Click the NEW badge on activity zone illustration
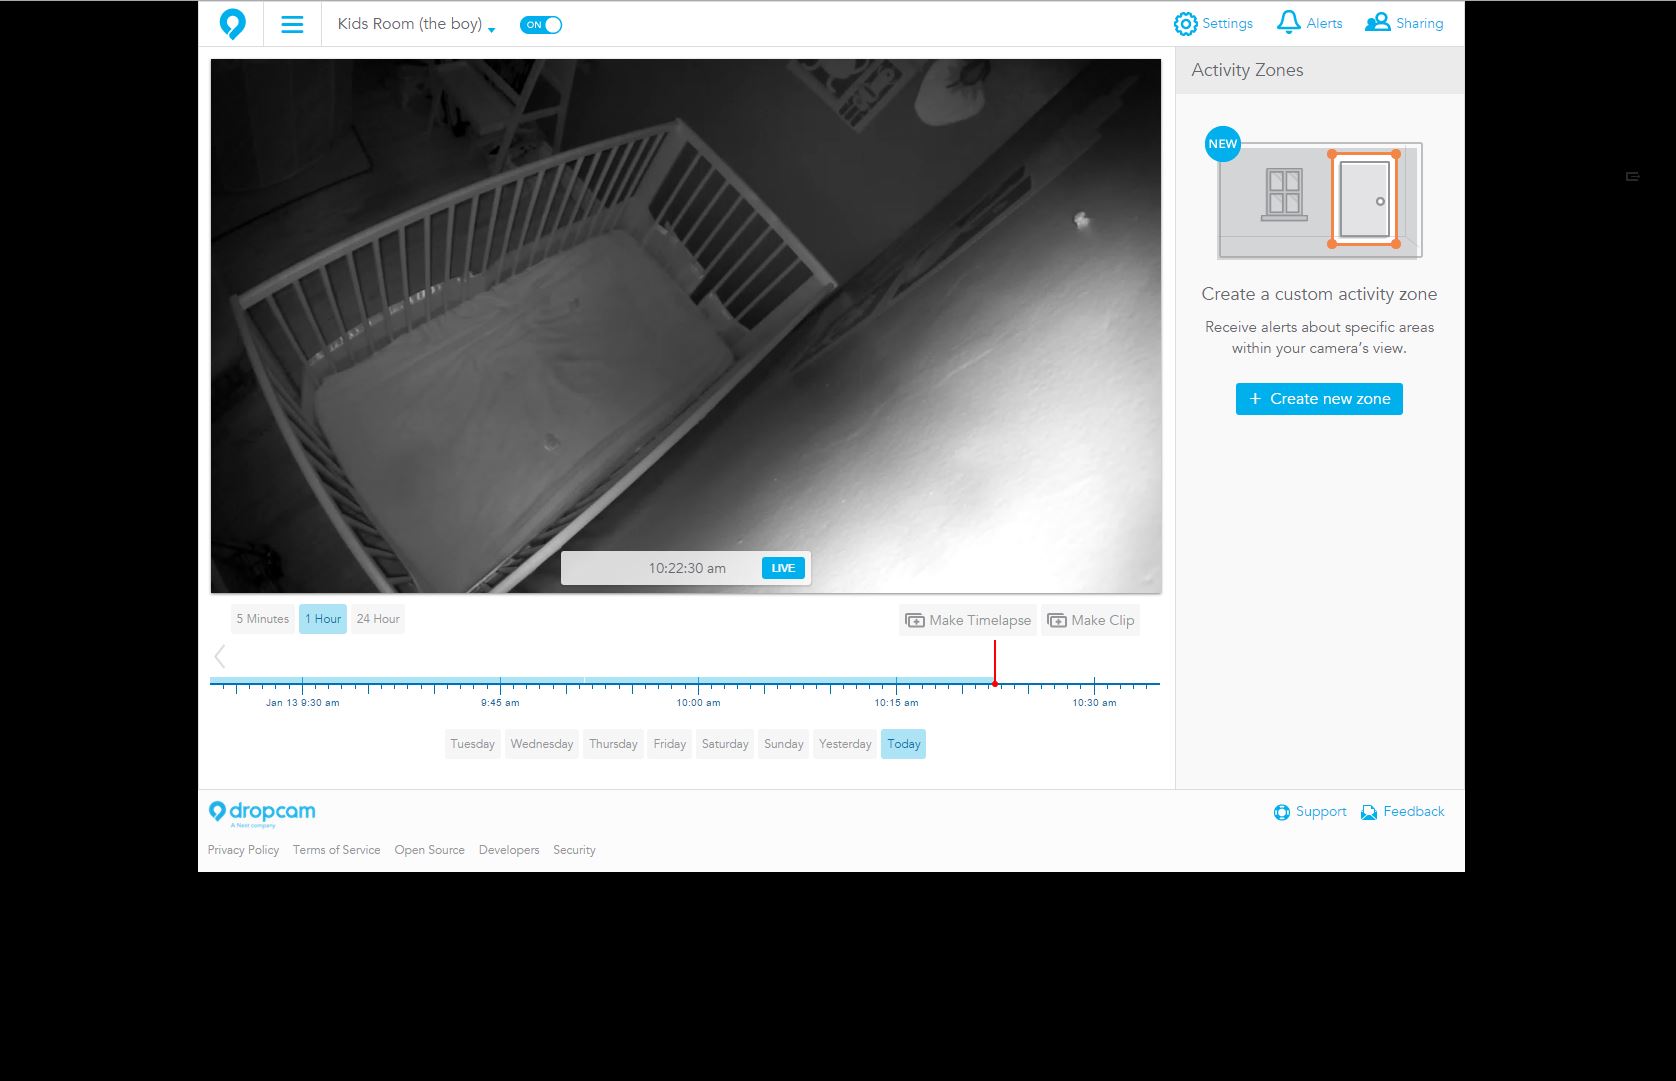Image resolution: width=1676 pixels, height=1081 pixels. point(1222,144)
